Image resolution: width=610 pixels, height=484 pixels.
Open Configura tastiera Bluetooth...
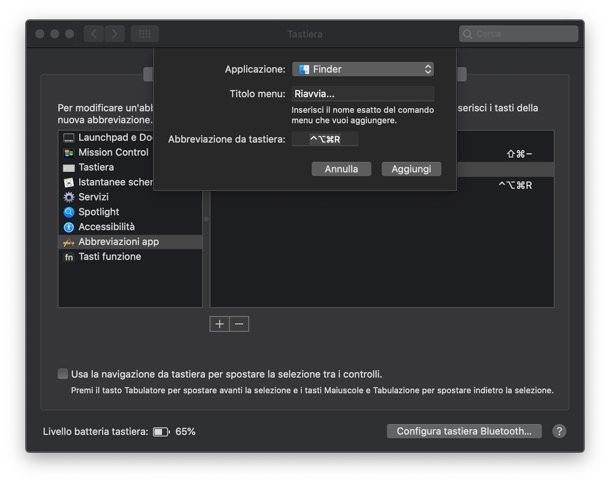tap(464, 431)
